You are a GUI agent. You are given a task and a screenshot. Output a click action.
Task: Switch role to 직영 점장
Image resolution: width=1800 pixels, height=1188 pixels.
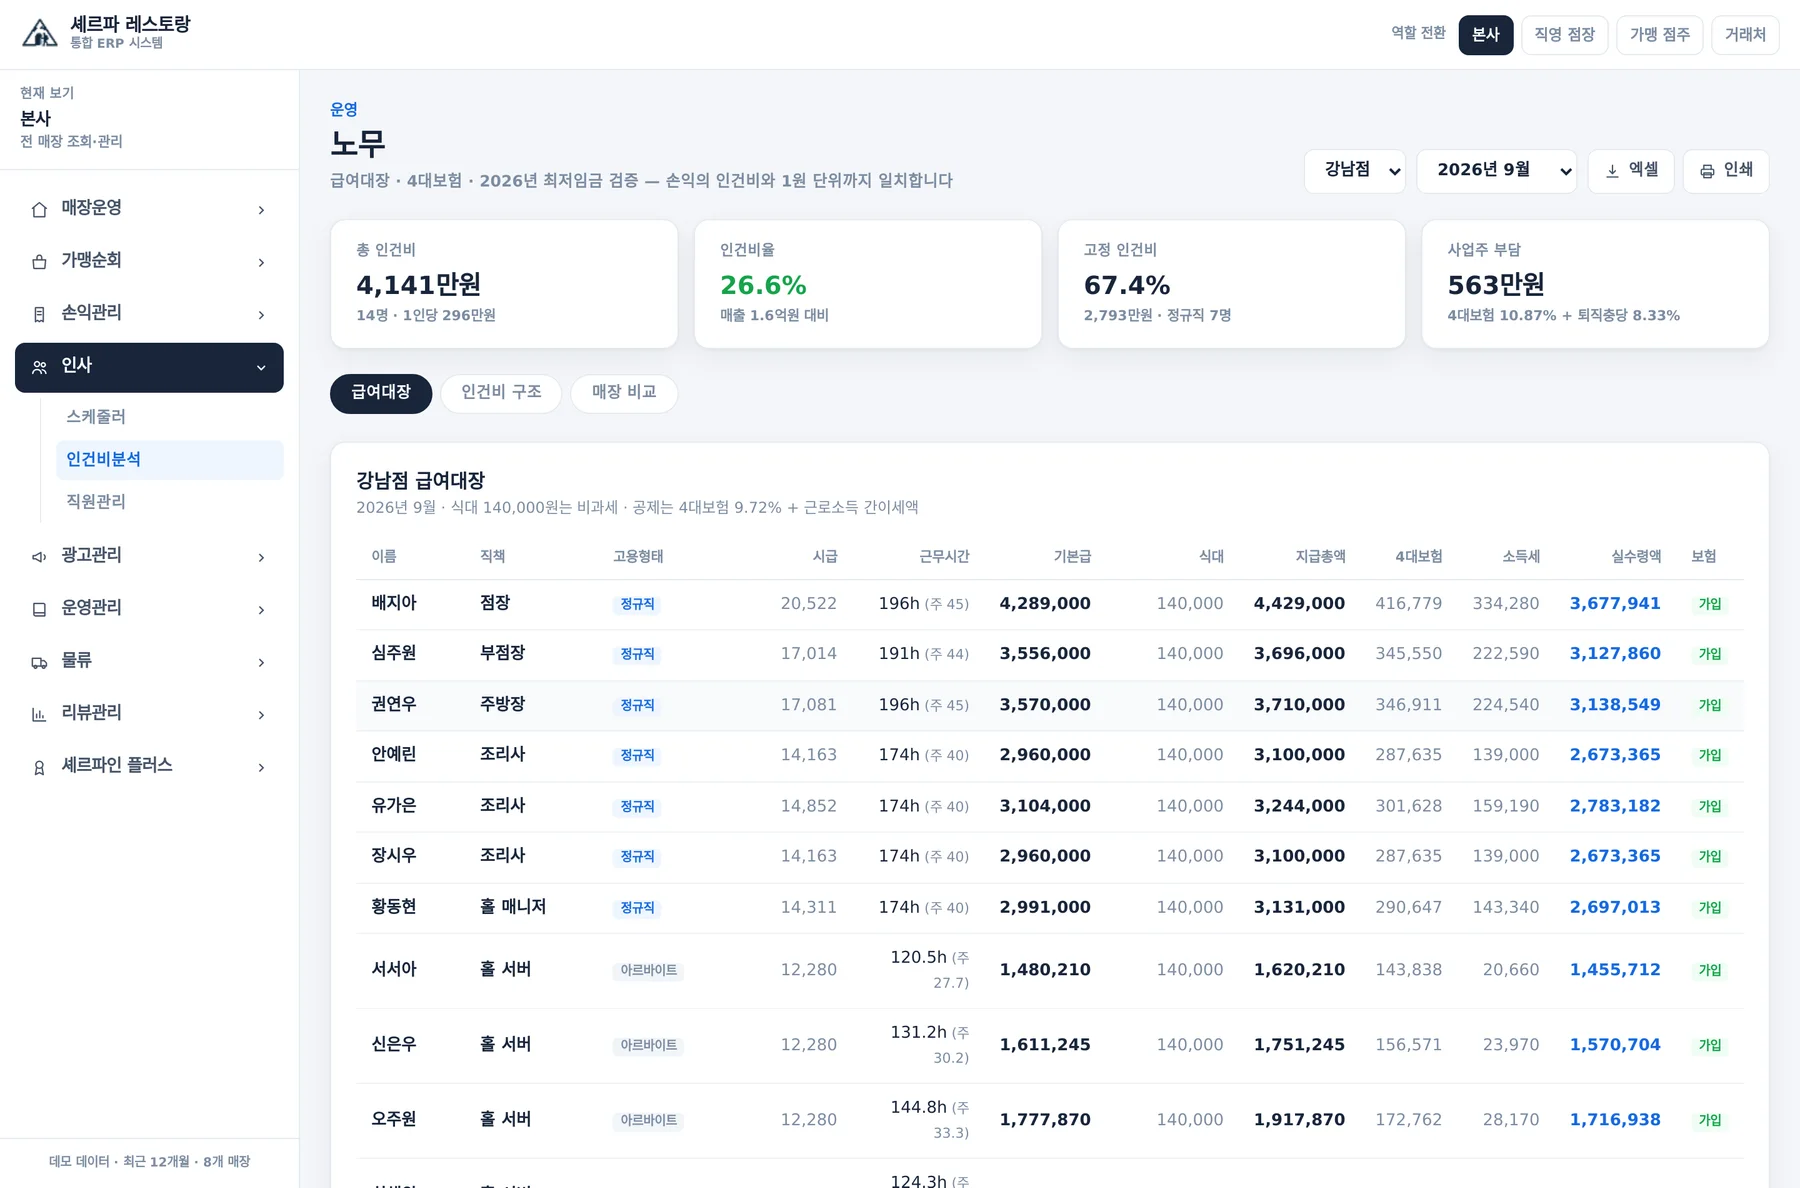(1564, 35)
